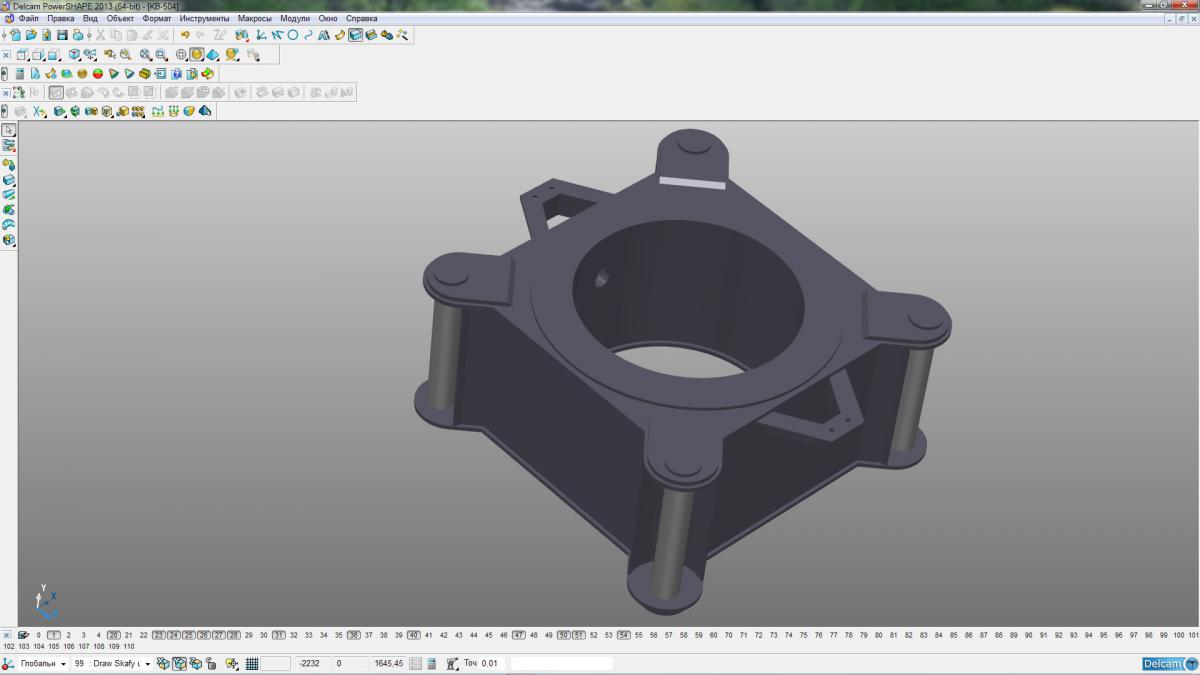
Task: Open the Инструменты menu
Action: click(x=205, y=18)
